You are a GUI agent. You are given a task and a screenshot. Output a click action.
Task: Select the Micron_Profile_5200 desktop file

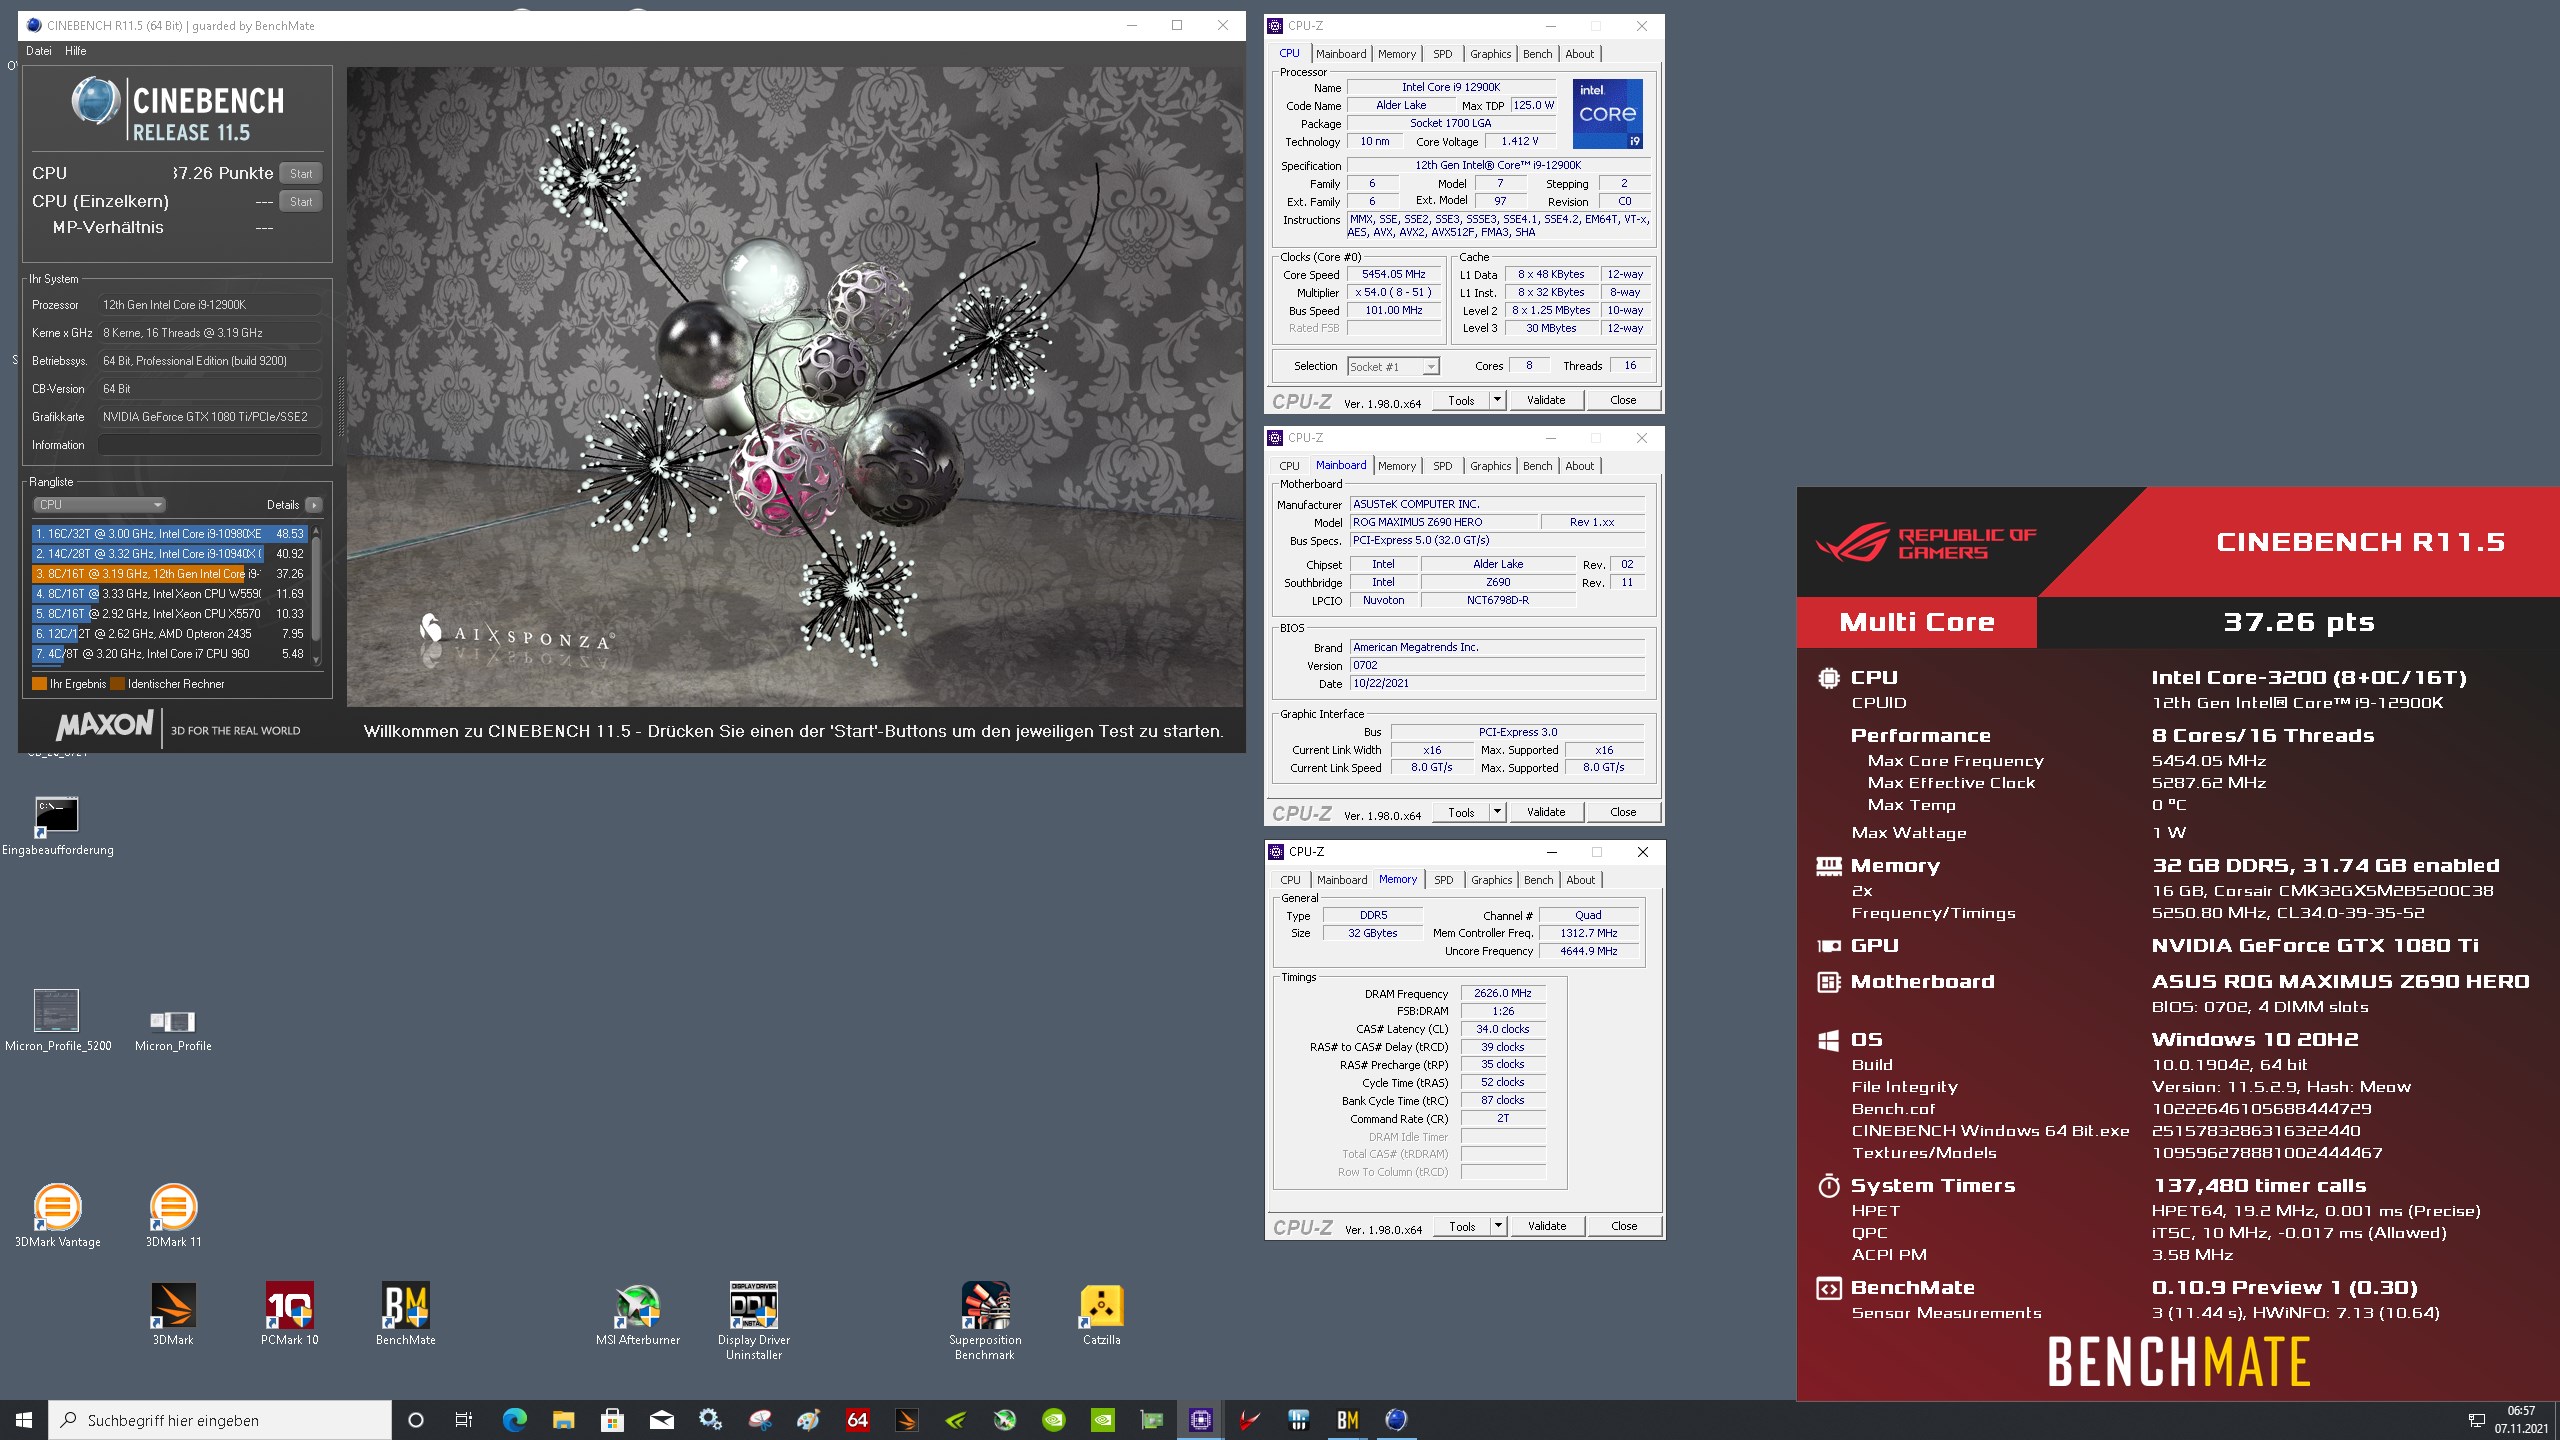58,1020
